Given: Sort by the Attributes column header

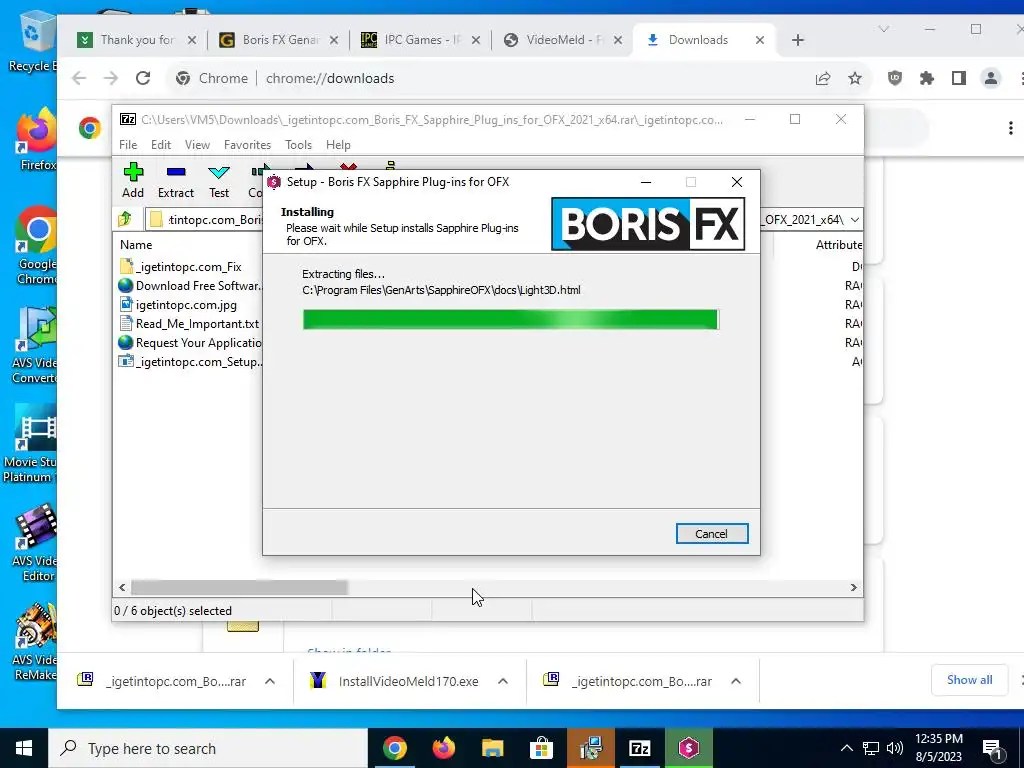Looking at the screenshot, I should coord(839,245).
